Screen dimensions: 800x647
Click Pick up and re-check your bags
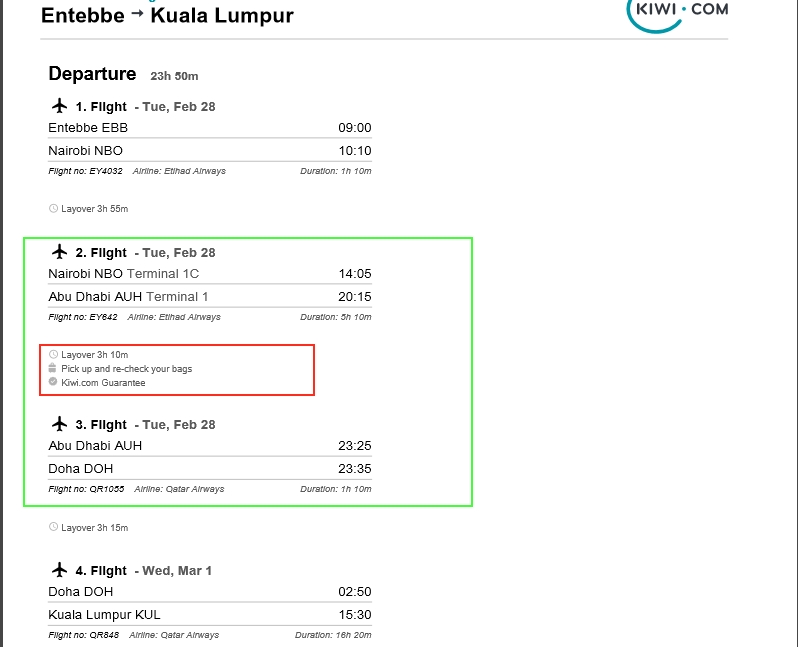(x=127, y=369)
